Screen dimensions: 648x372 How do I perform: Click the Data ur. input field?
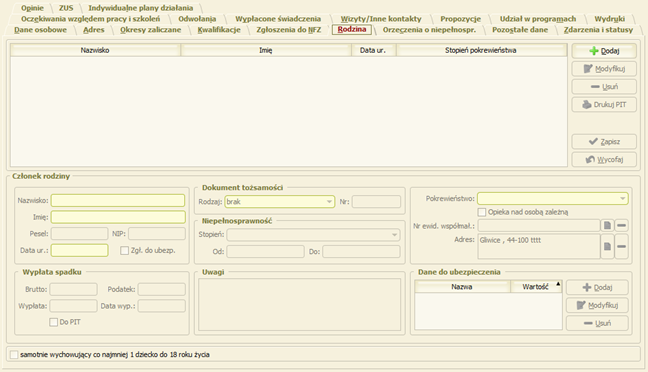pos(79,250)
